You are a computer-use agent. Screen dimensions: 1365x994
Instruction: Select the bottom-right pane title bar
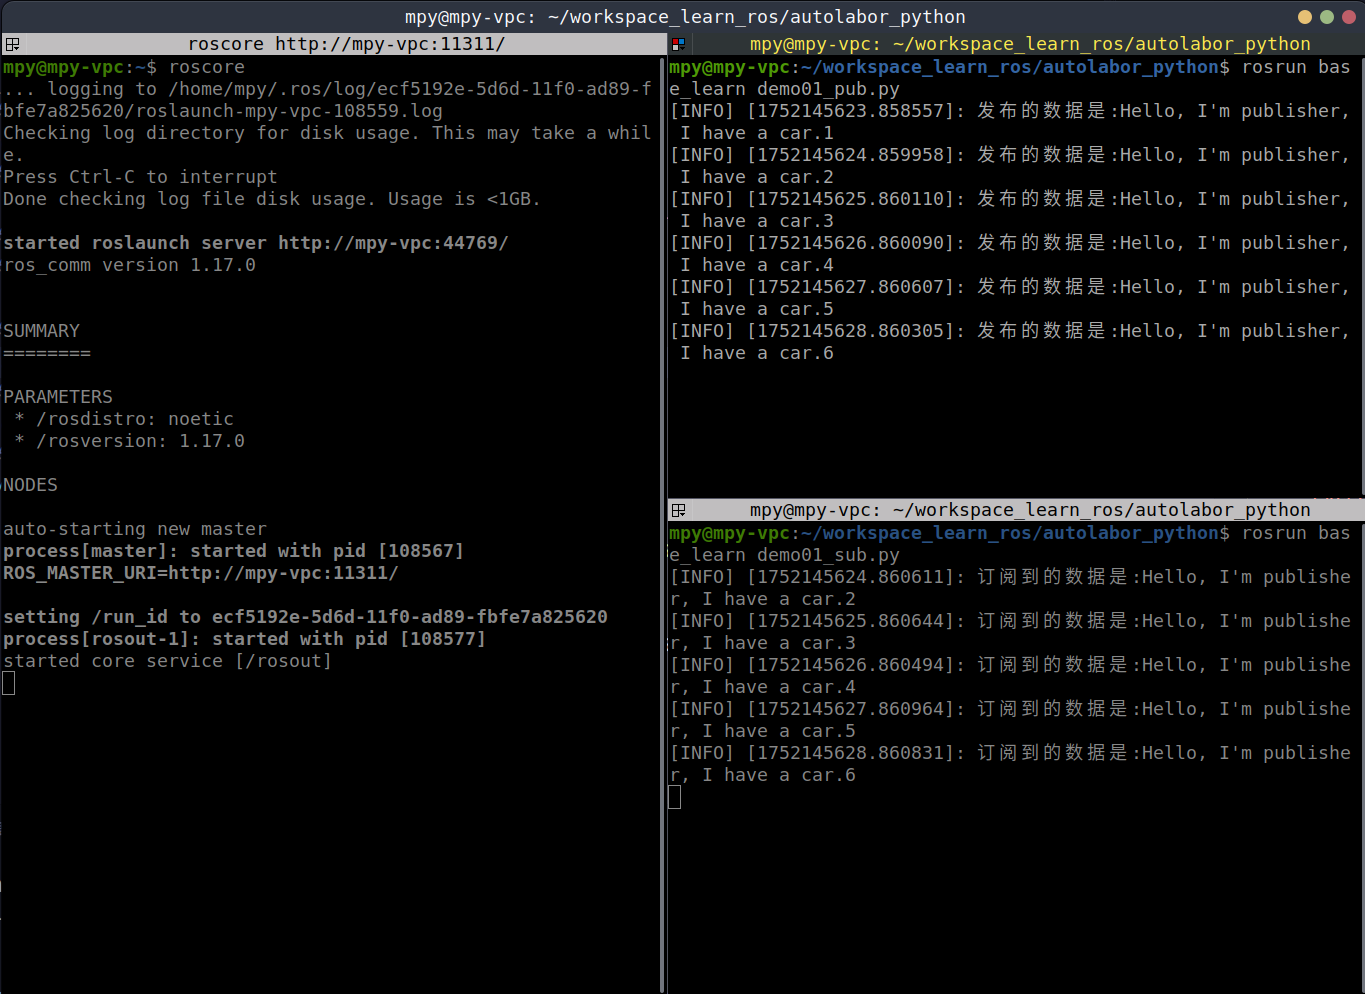[x=1029, y=510]
